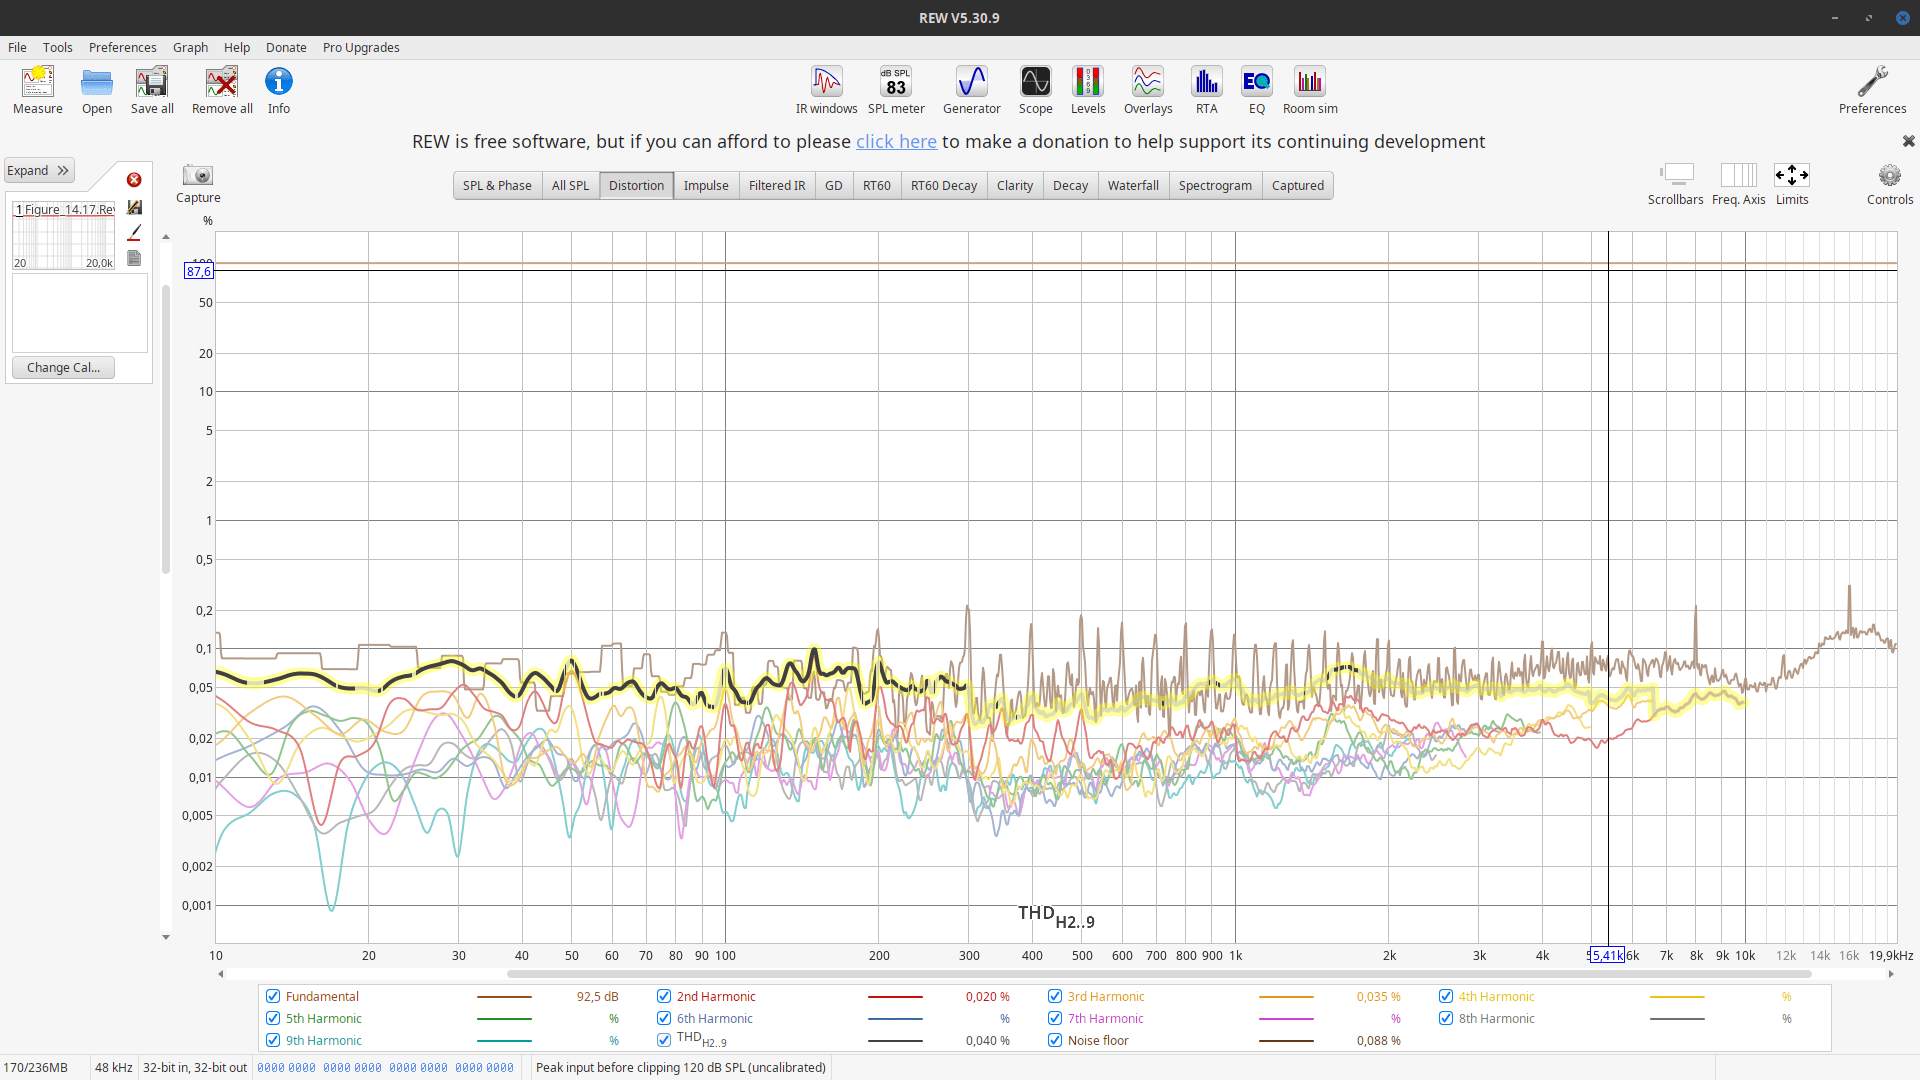
Task: Toggle graph Scrollbars
Action: point(1676,185)
